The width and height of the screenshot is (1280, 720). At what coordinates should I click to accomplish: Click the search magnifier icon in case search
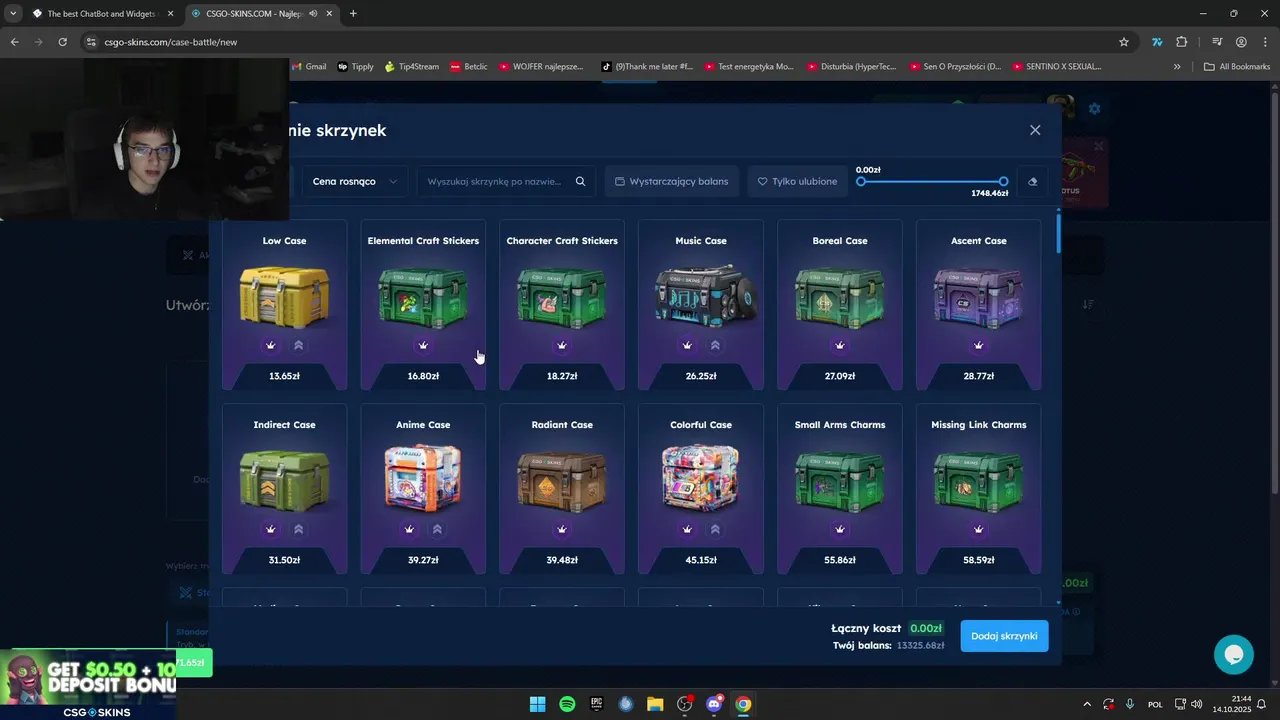tap(580, 181)
